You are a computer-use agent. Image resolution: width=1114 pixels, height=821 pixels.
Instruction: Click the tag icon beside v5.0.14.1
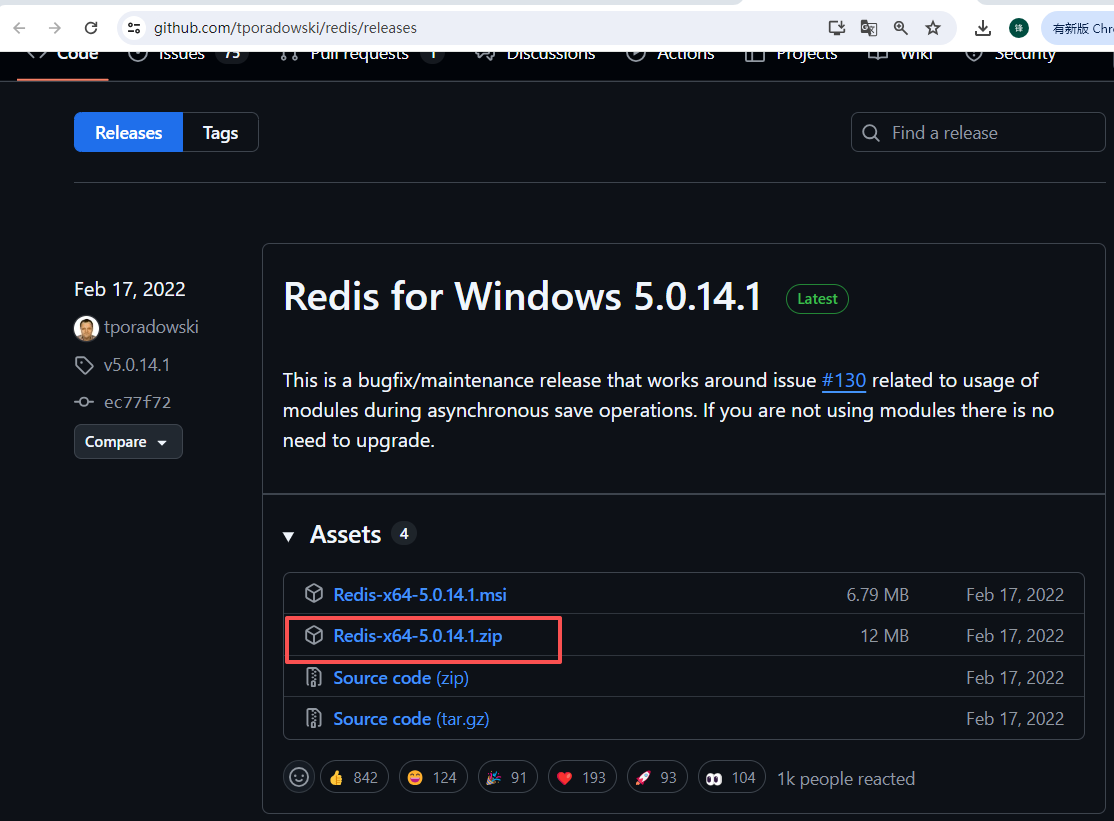point(84,365)
